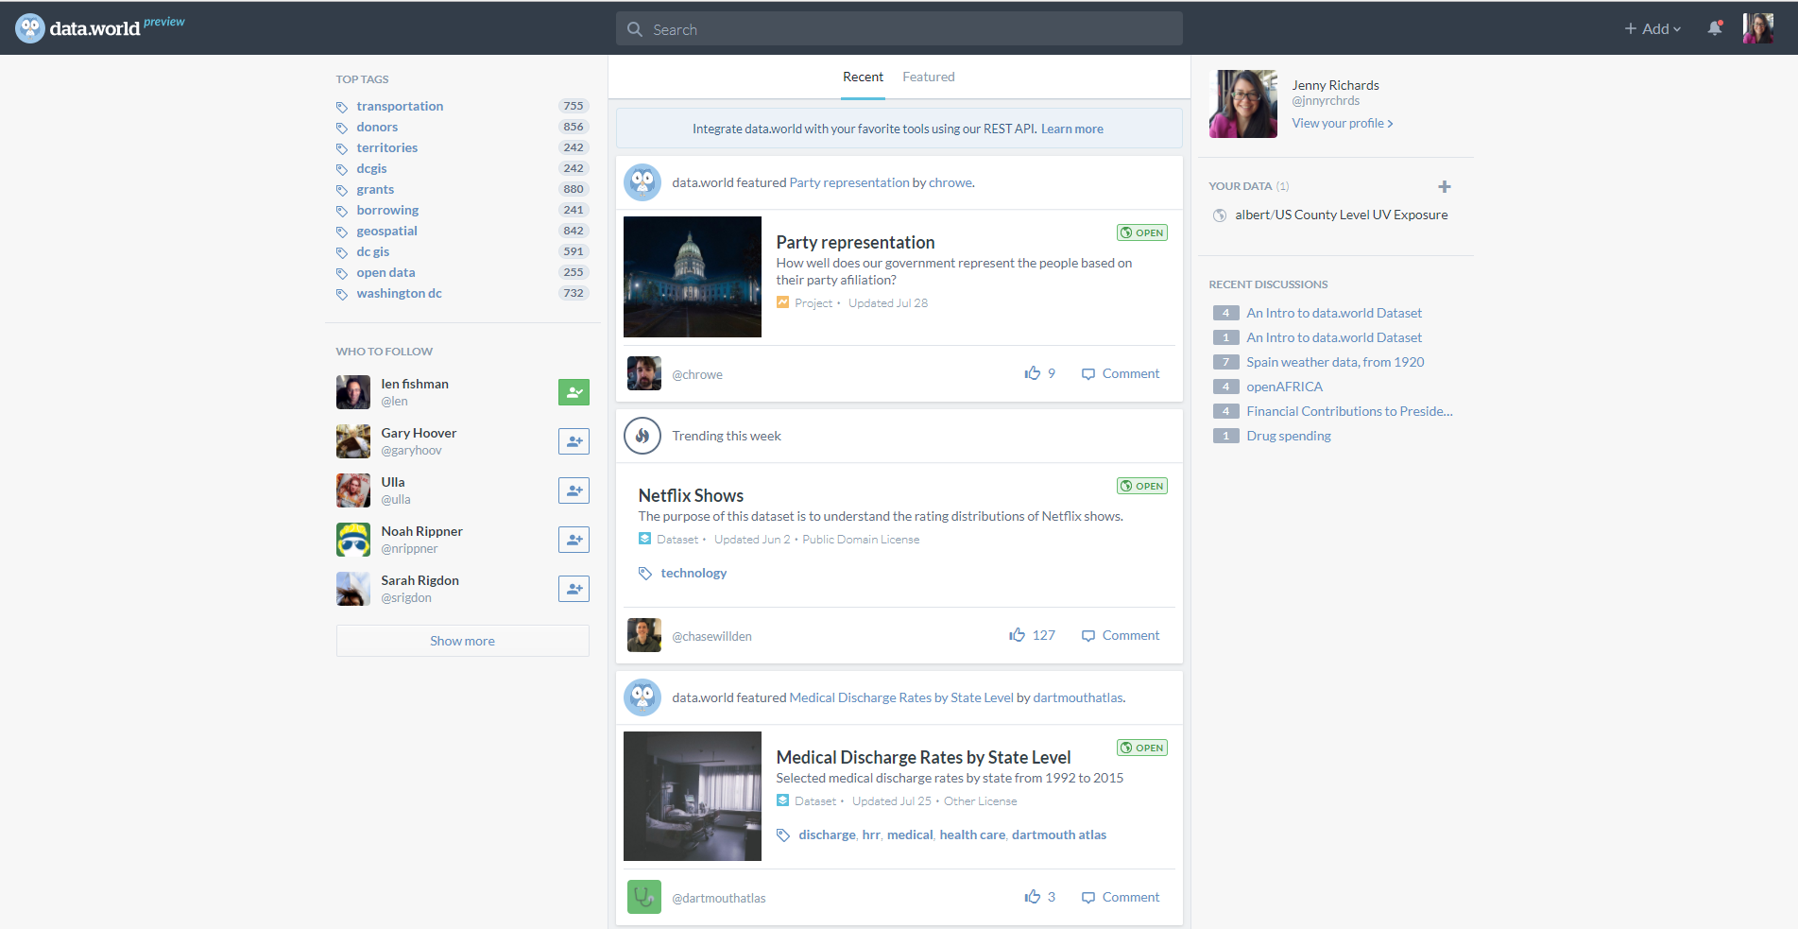Image resolution: width=1798 pixels, height=929 pixels.
Task: Click Ulla's avatar
Action: tap(353, 490)
